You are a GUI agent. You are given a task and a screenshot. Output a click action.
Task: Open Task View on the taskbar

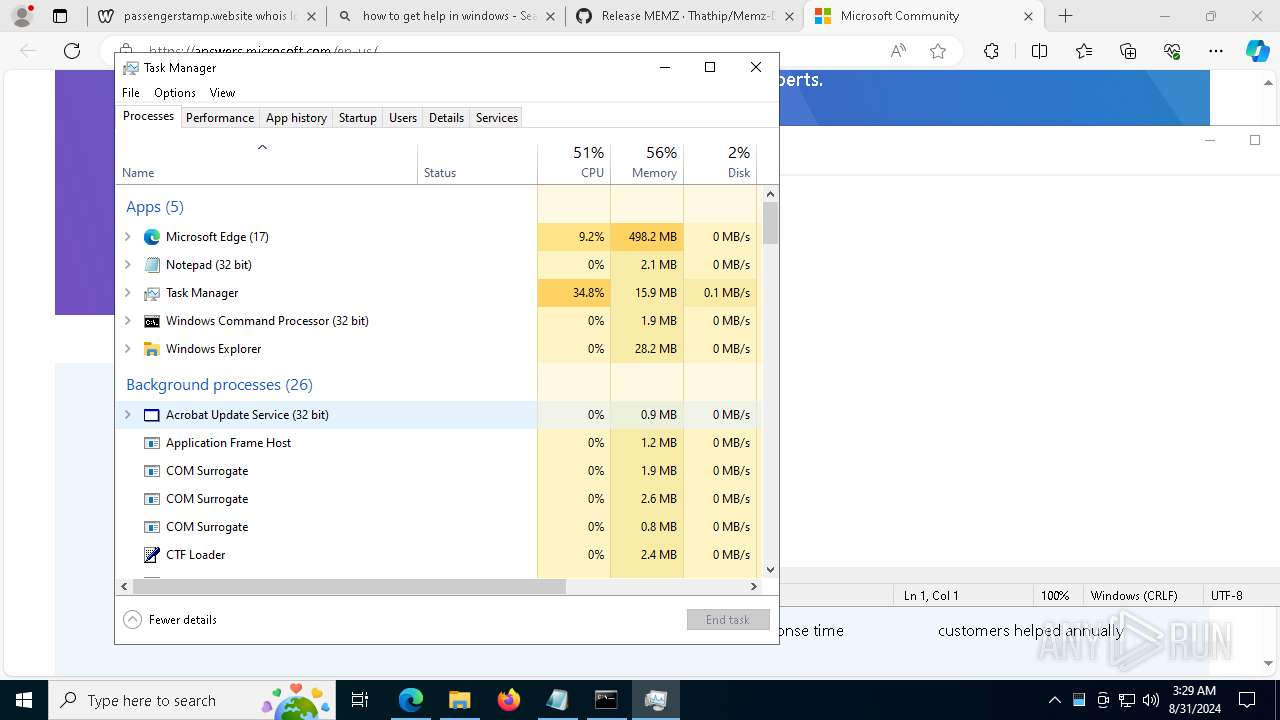360,700
